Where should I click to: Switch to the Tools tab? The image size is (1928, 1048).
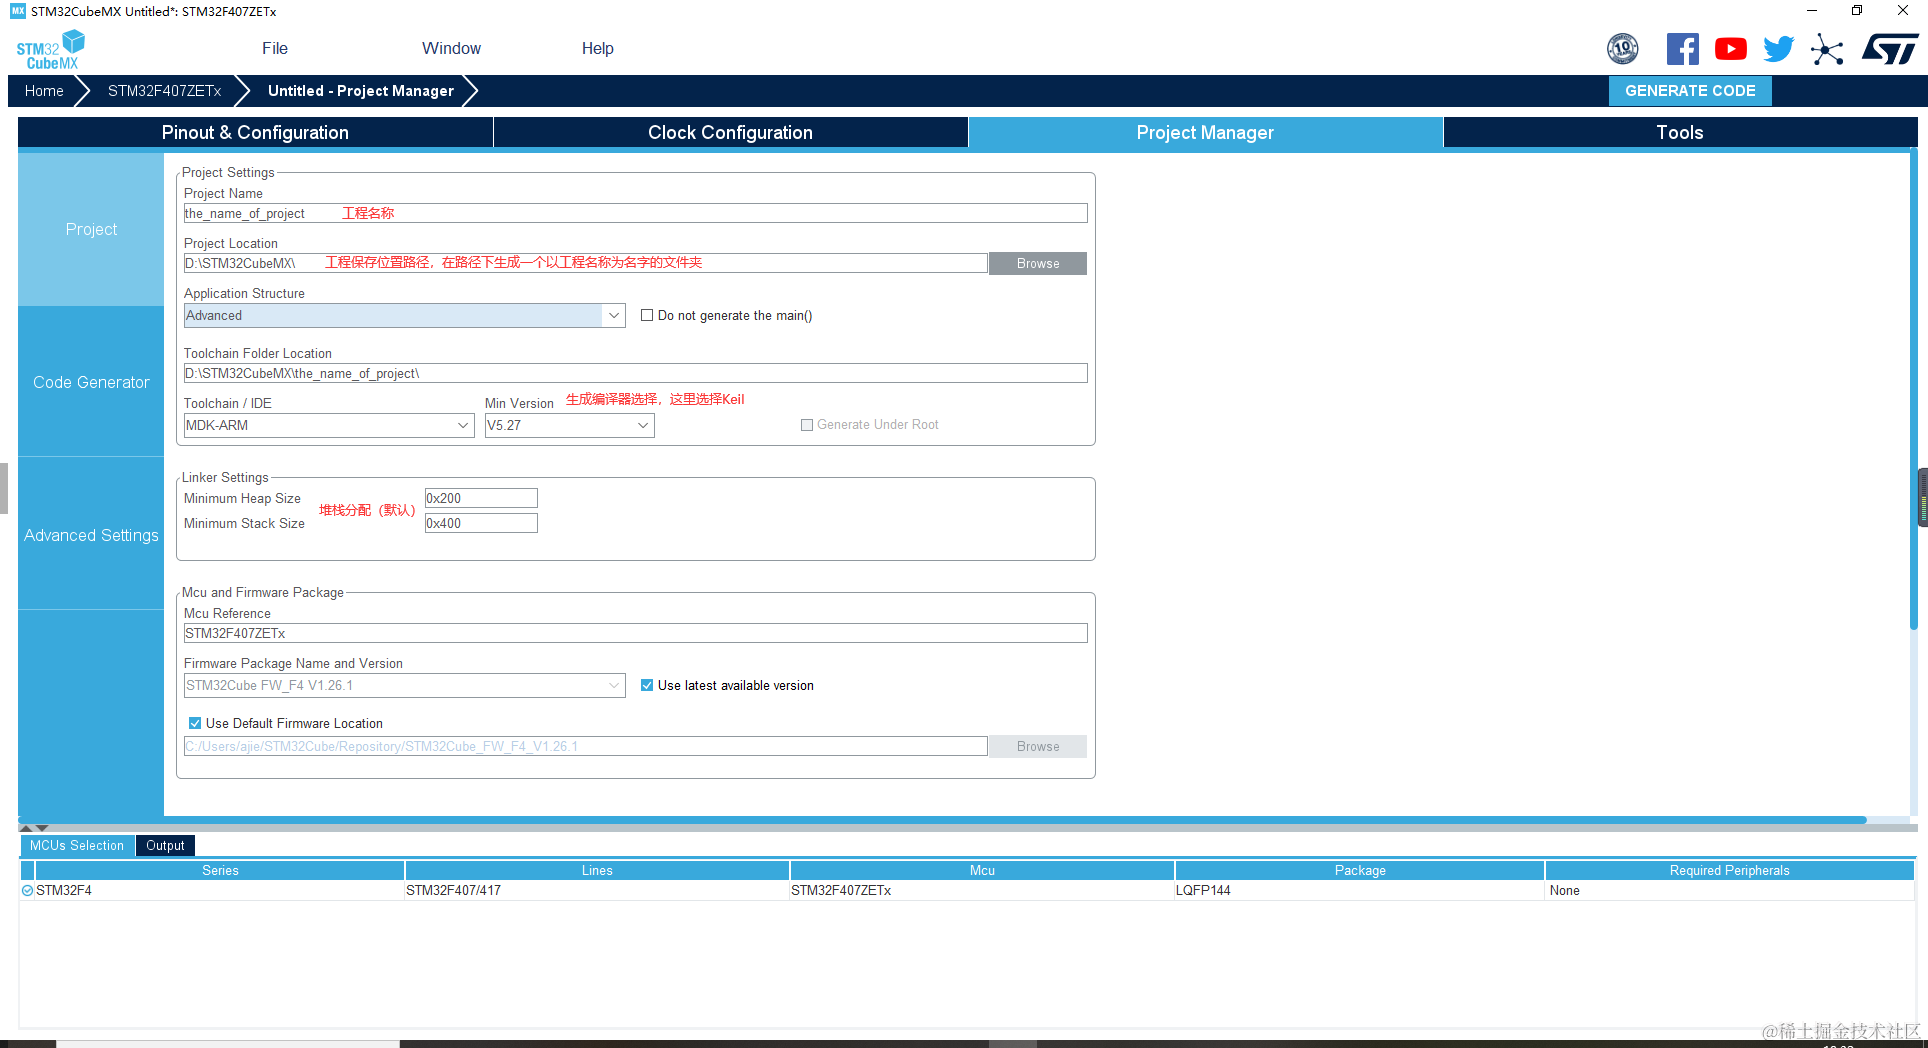(x=1680, y=132)
